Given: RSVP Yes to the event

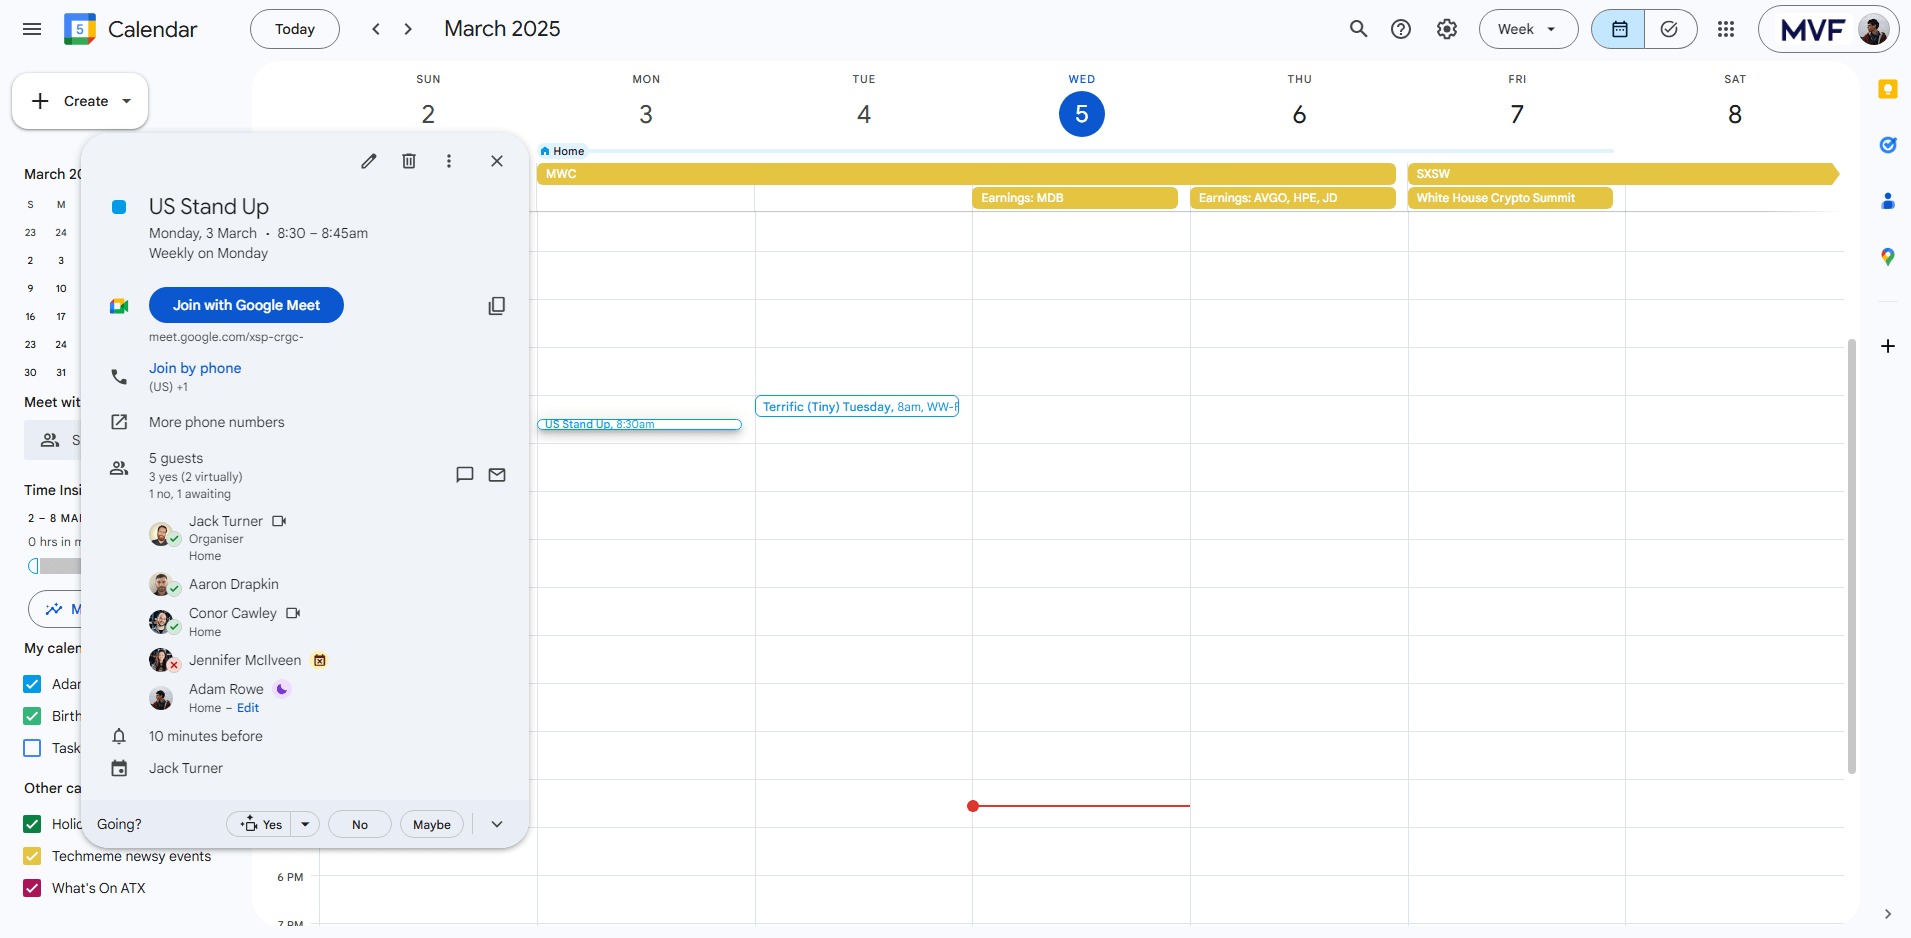Looking at the screenshot, I should click(x=262, y=824).
